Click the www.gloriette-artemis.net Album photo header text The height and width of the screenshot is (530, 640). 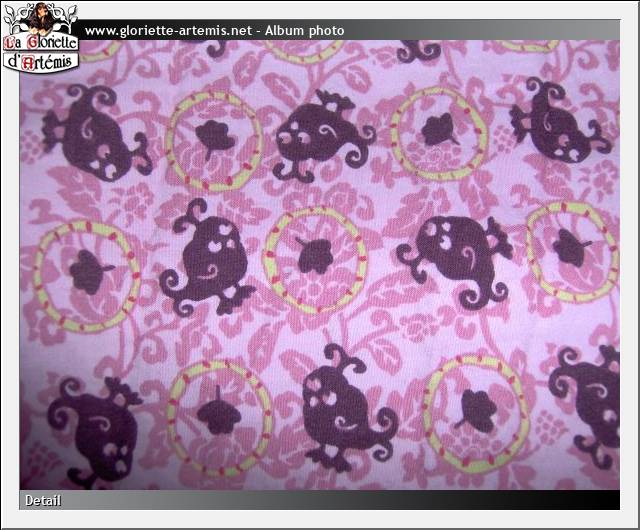(x=214, y=31)
